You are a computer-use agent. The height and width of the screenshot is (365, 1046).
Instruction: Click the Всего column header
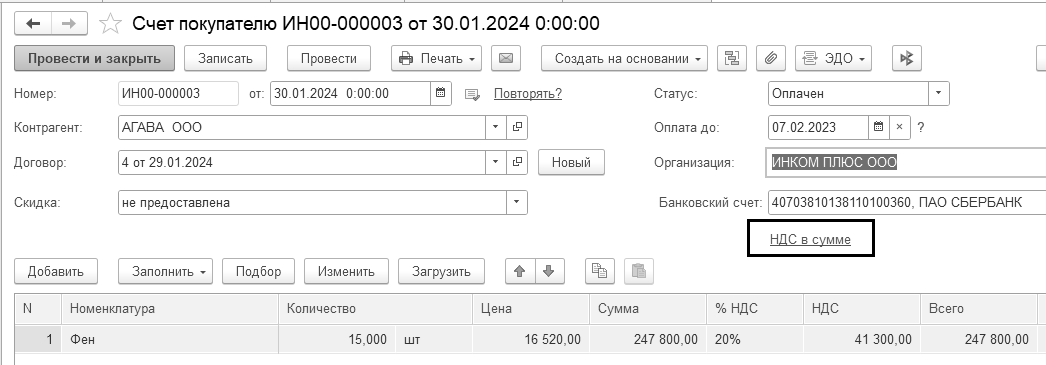point(979,308)
